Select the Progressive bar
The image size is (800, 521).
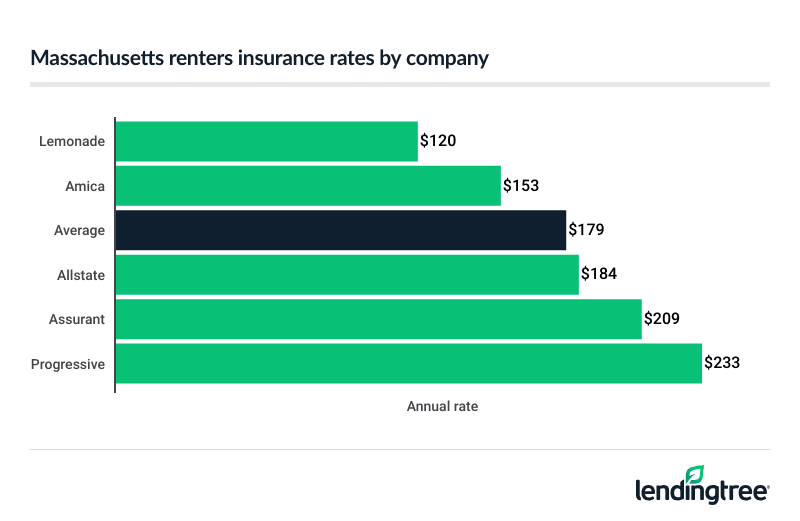409,364
